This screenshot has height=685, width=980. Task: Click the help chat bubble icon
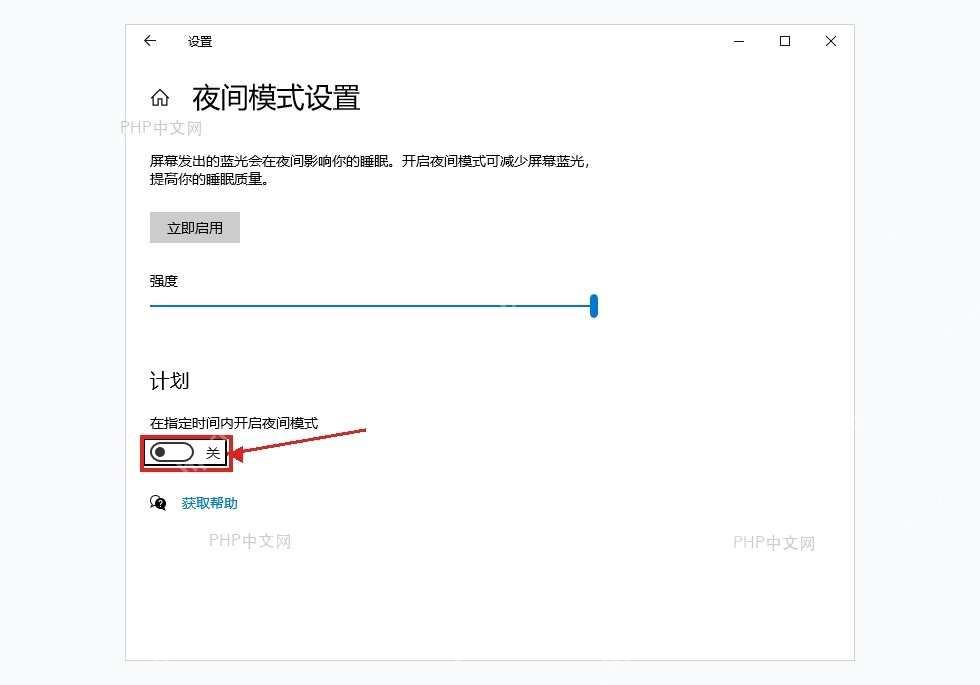pyautogui.click(x=158, y=502)
